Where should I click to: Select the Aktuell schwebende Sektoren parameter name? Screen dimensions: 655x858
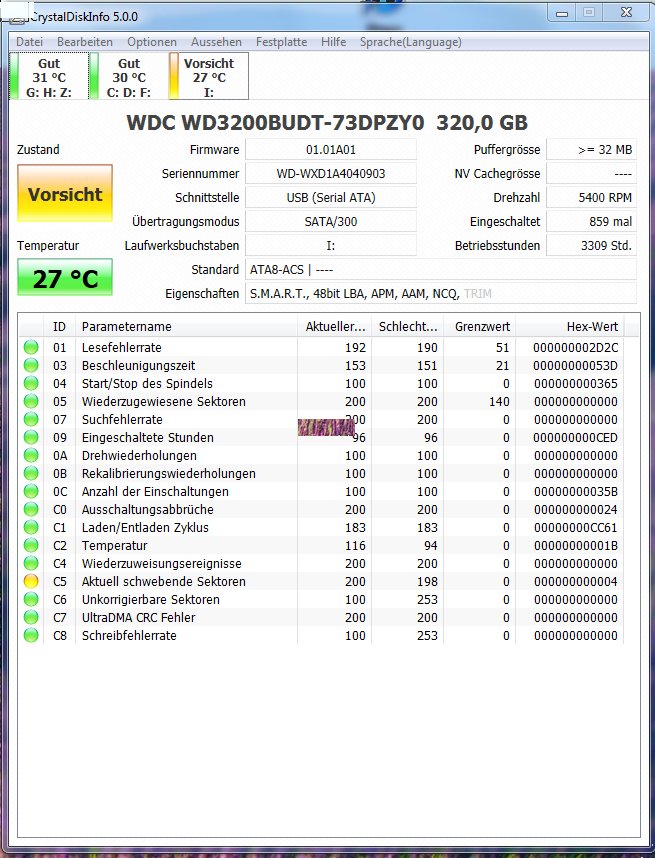tap(164, 582)
